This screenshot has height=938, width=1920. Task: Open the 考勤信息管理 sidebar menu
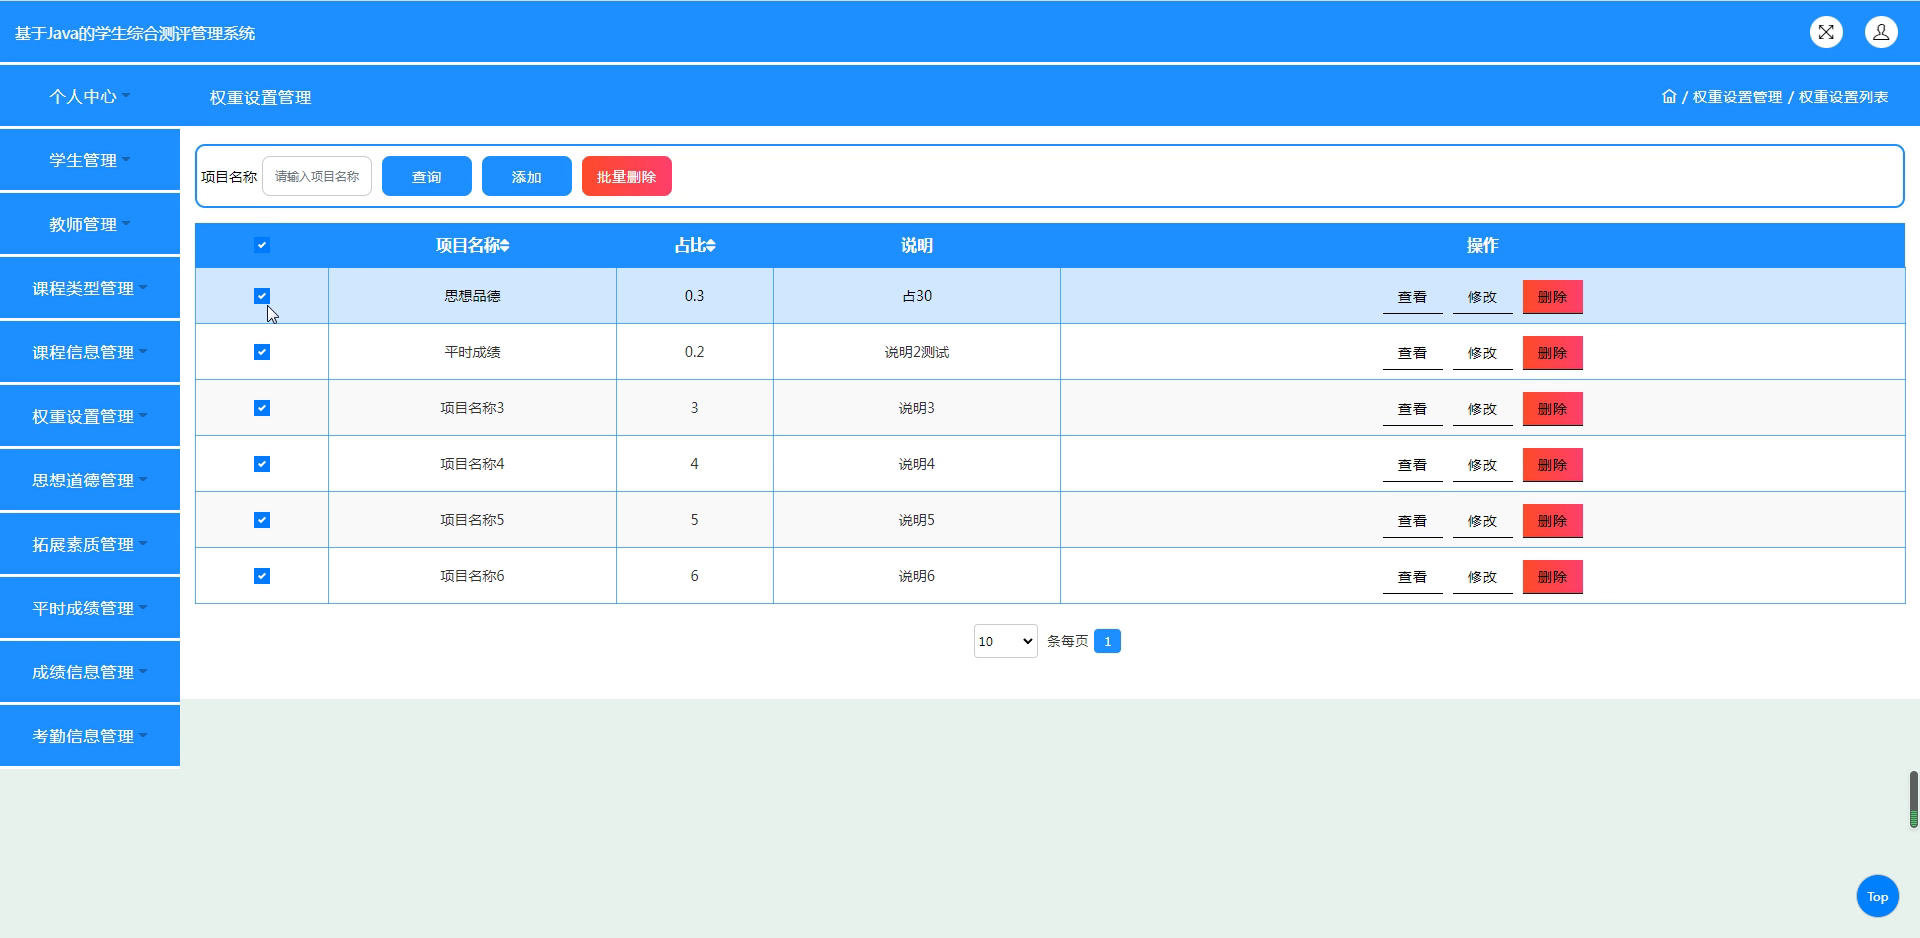(90, 736)
